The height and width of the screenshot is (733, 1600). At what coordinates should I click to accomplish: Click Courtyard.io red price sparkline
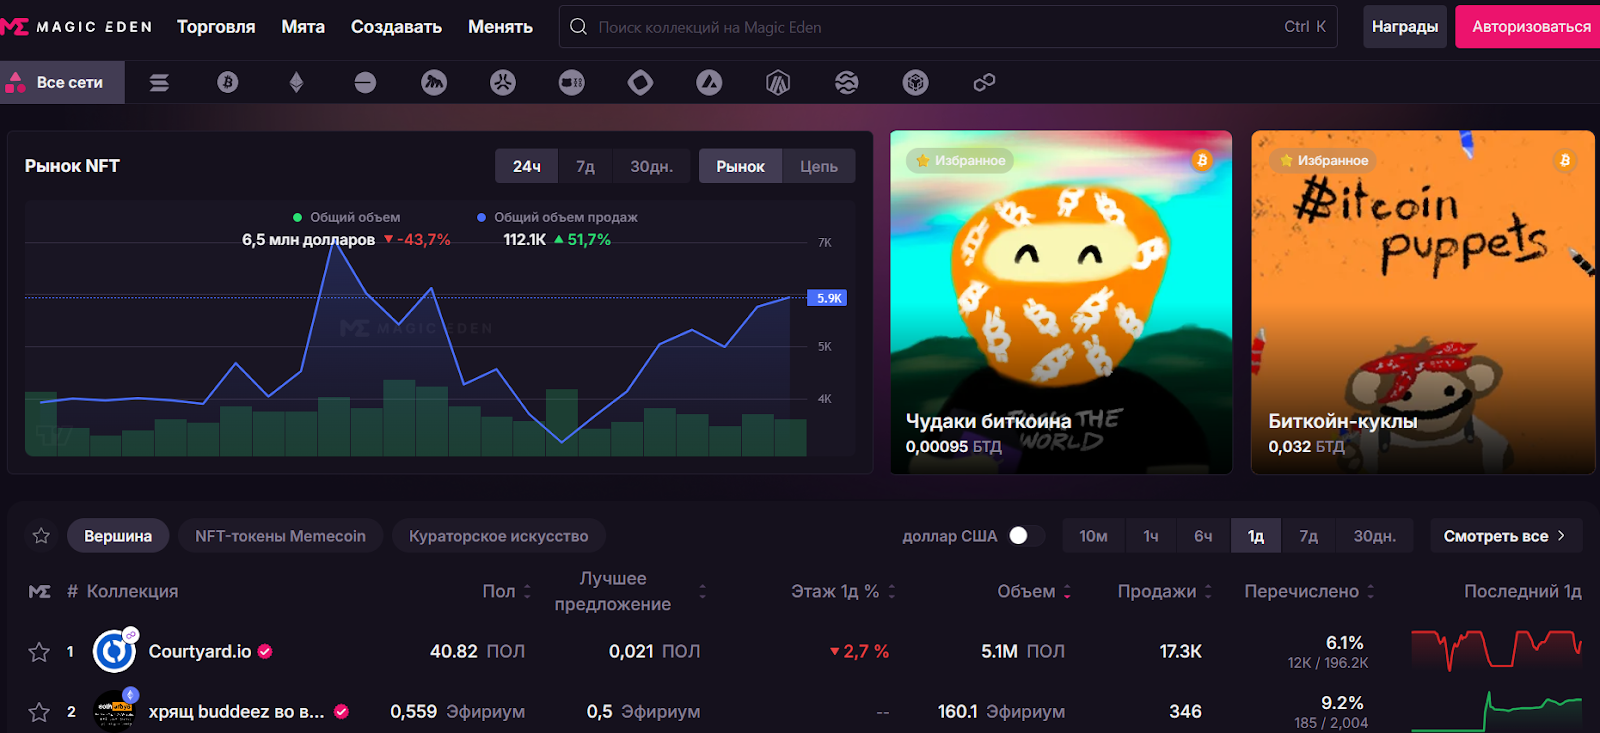[x=1497, y=649]
